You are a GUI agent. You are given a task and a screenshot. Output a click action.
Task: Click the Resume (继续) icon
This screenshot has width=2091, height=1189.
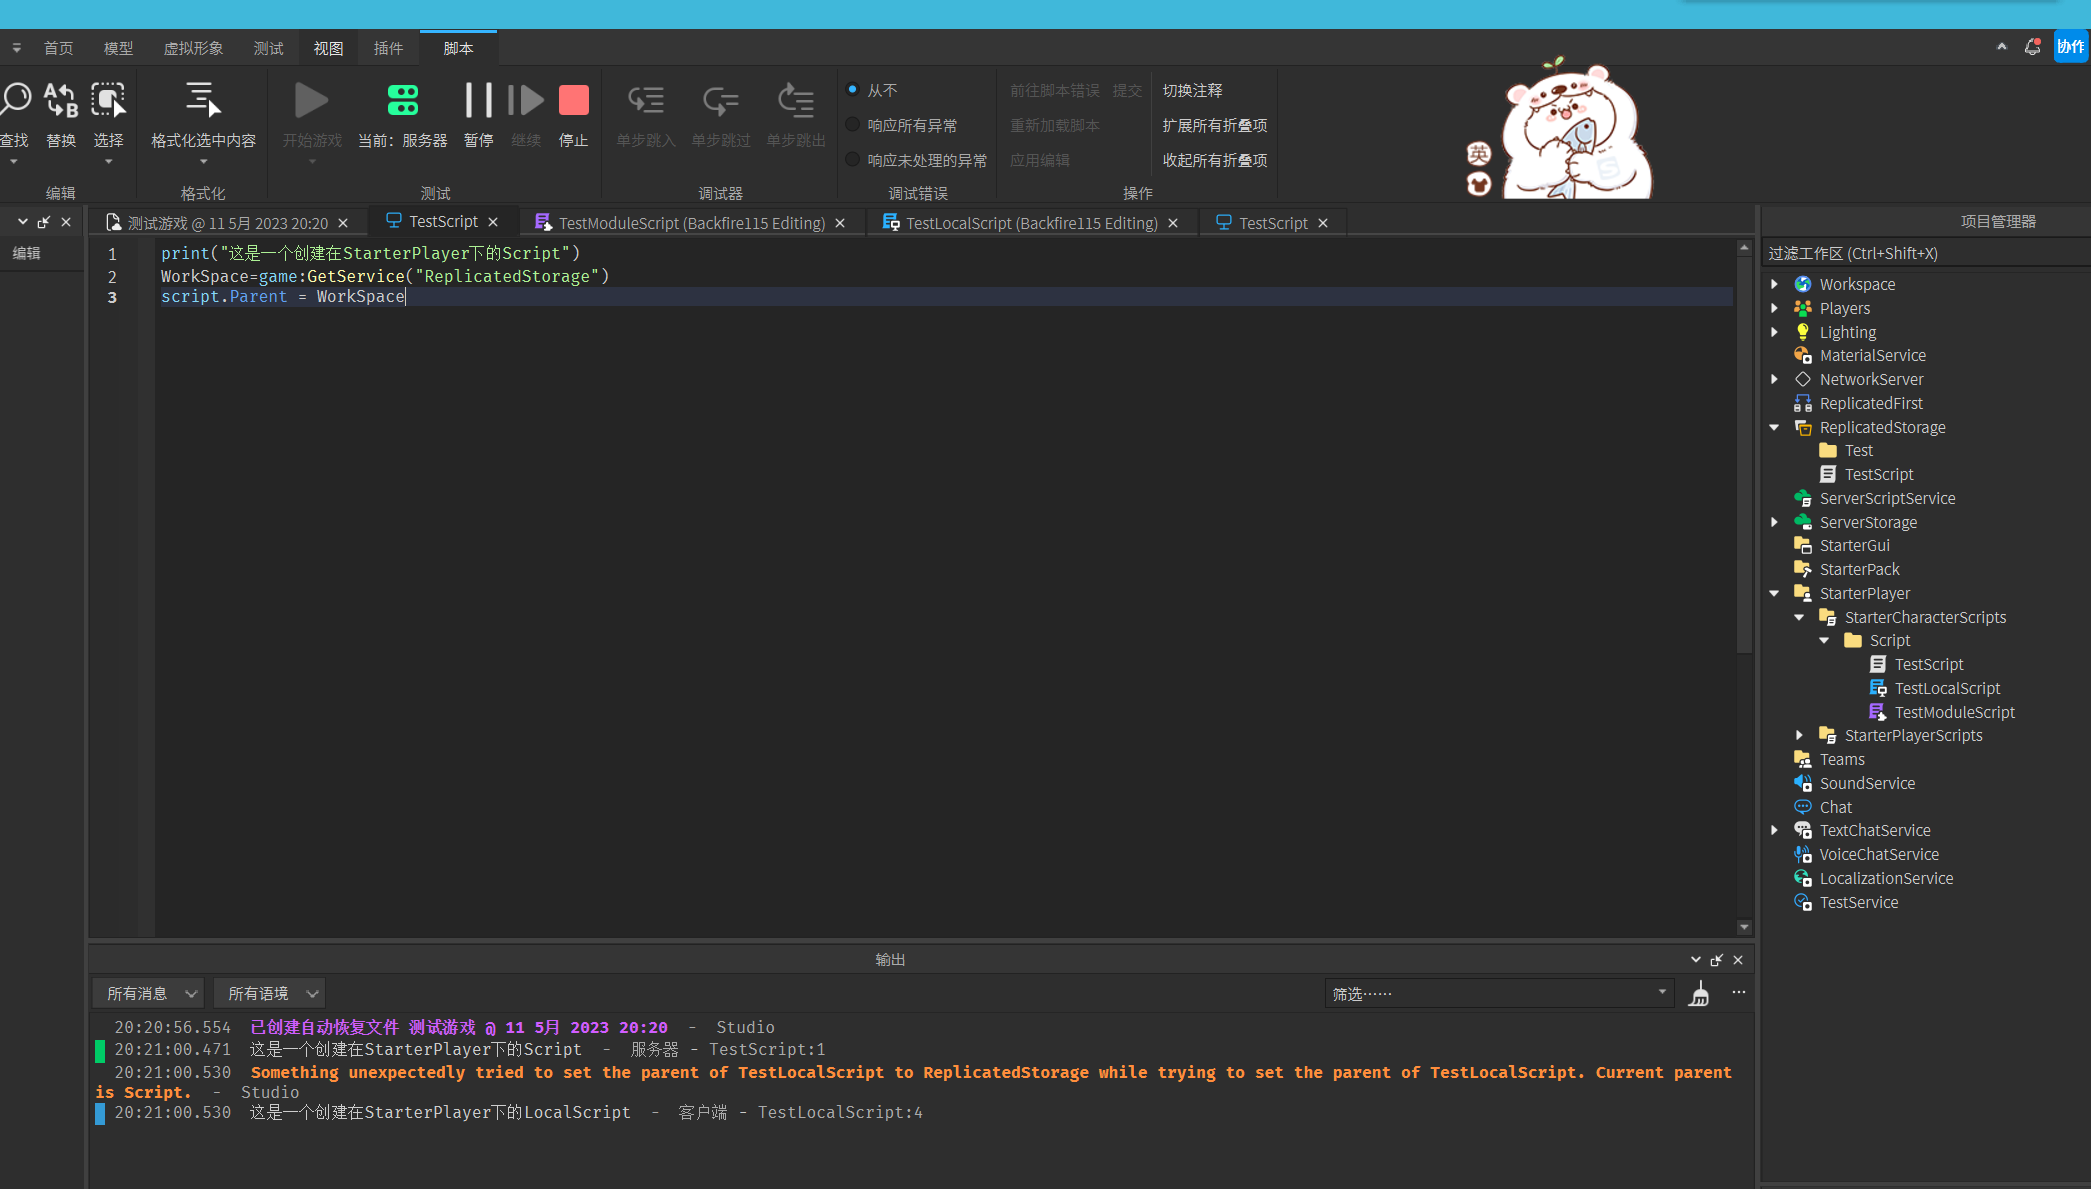[x=526, y=100]
